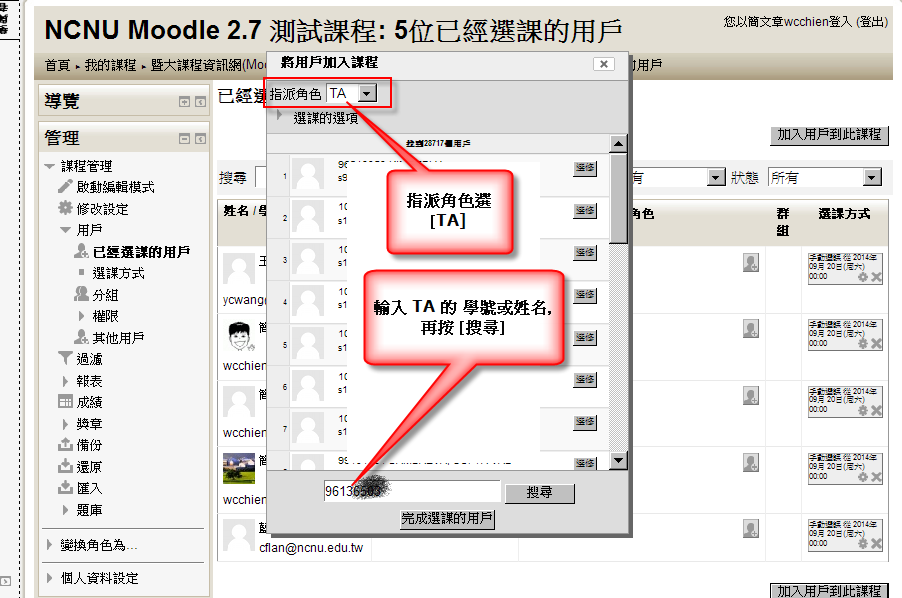Hide the 導覽 block with its collapse icon
The height and width of the screenshot is (598, 902).
(x=184, y=102)
